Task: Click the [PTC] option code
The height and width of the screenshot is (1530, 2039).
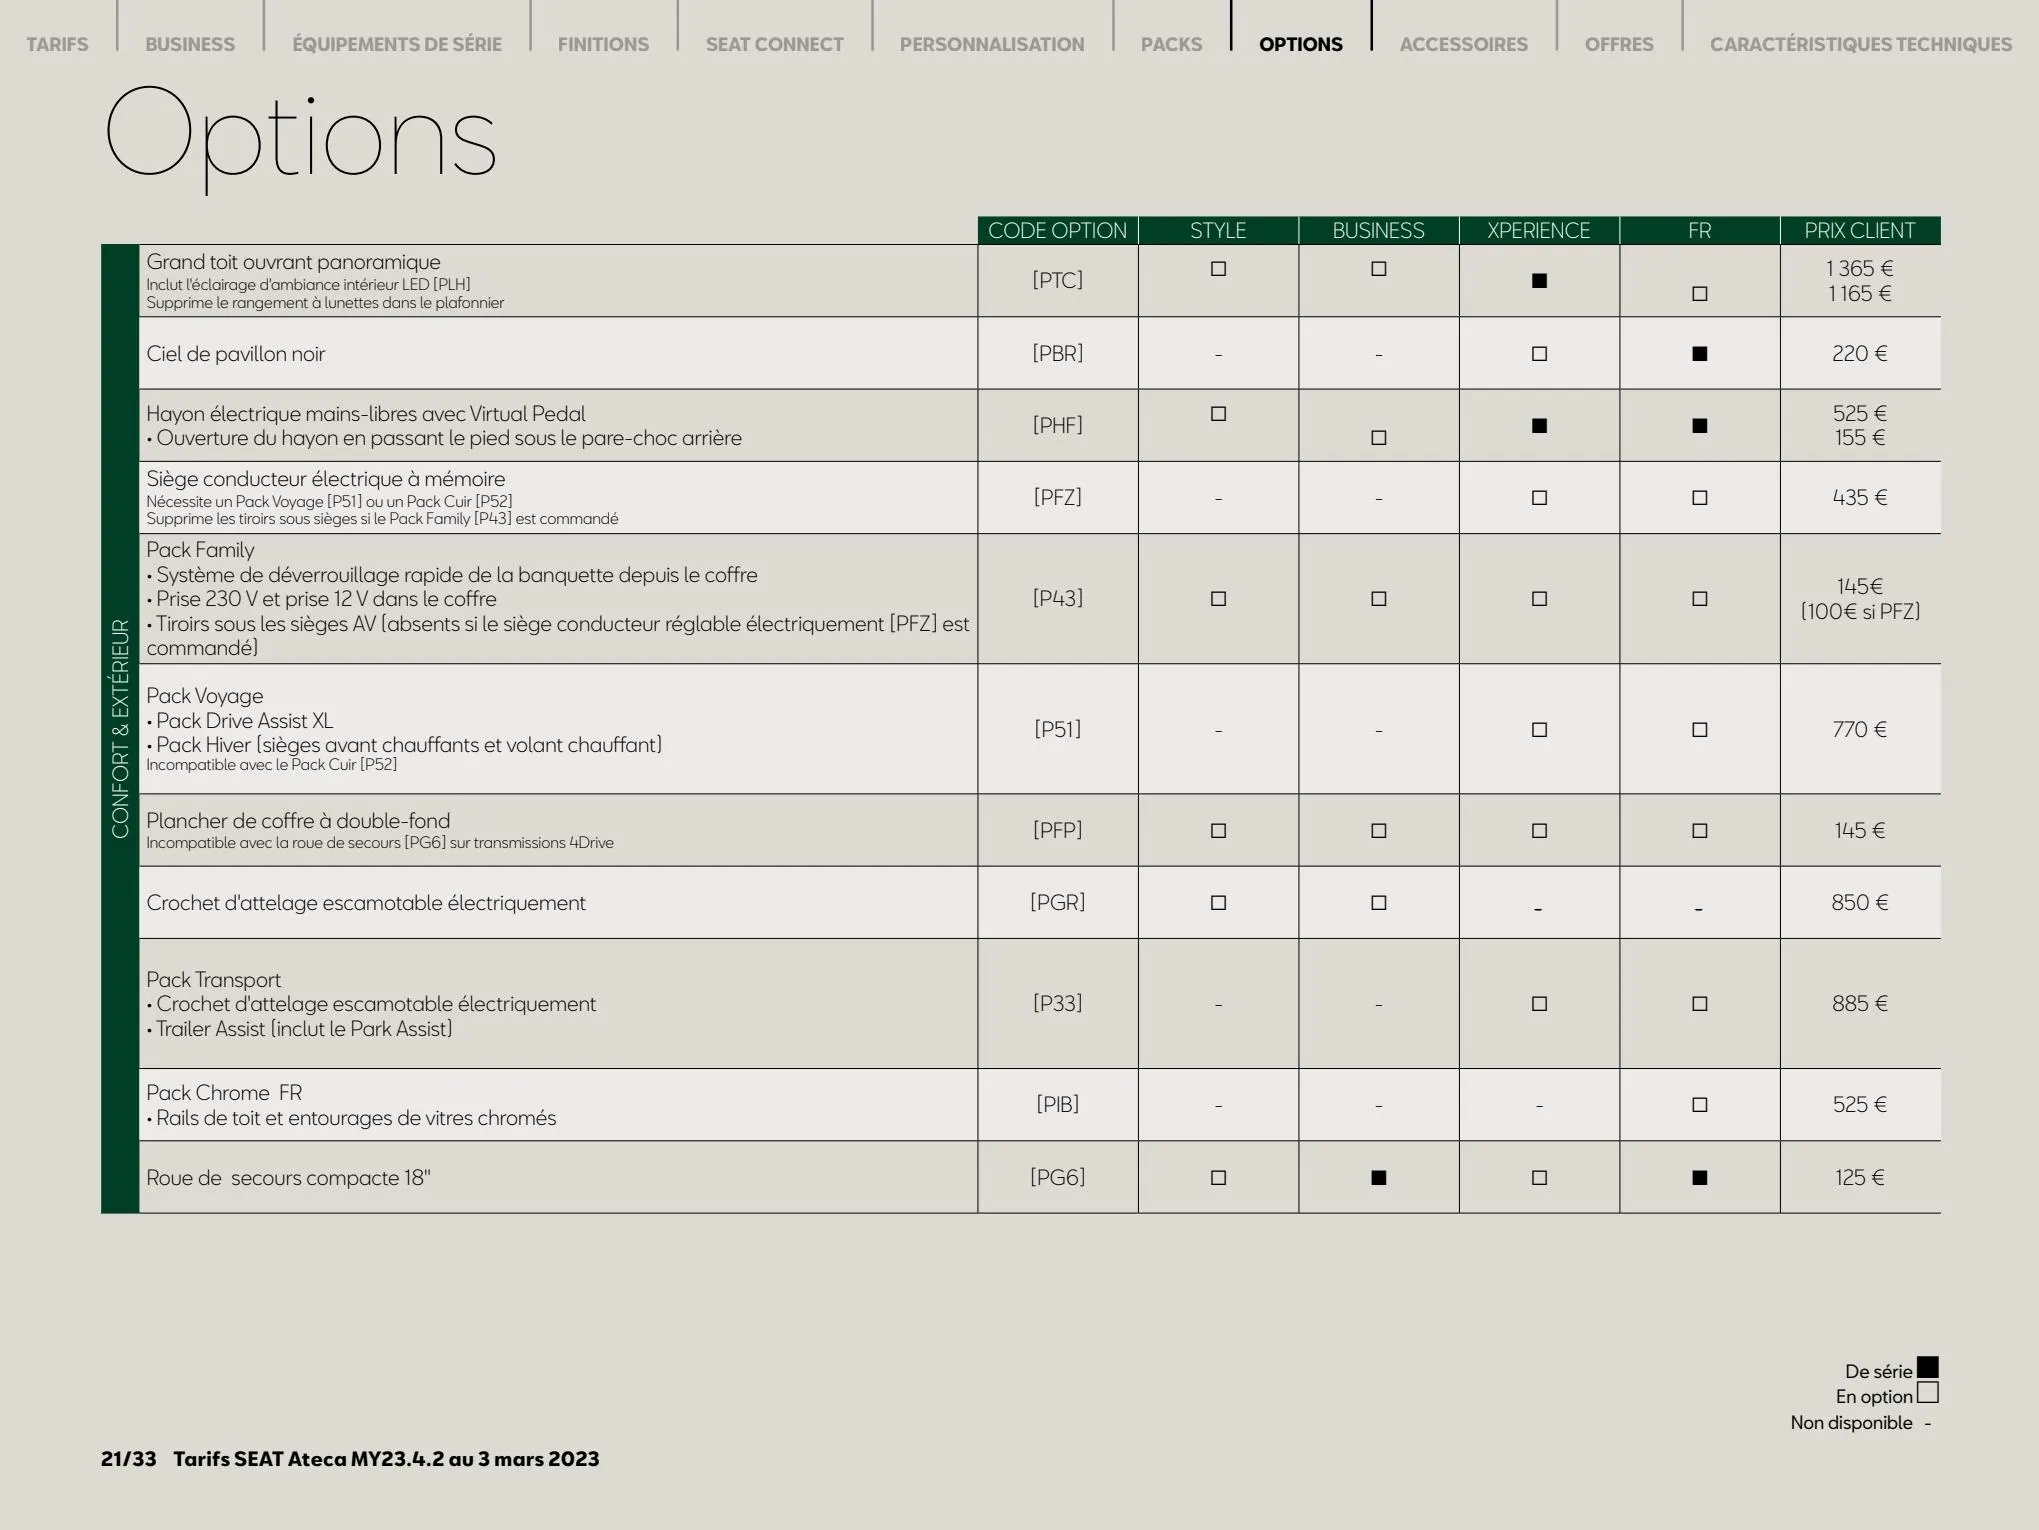Action: 1058,281
